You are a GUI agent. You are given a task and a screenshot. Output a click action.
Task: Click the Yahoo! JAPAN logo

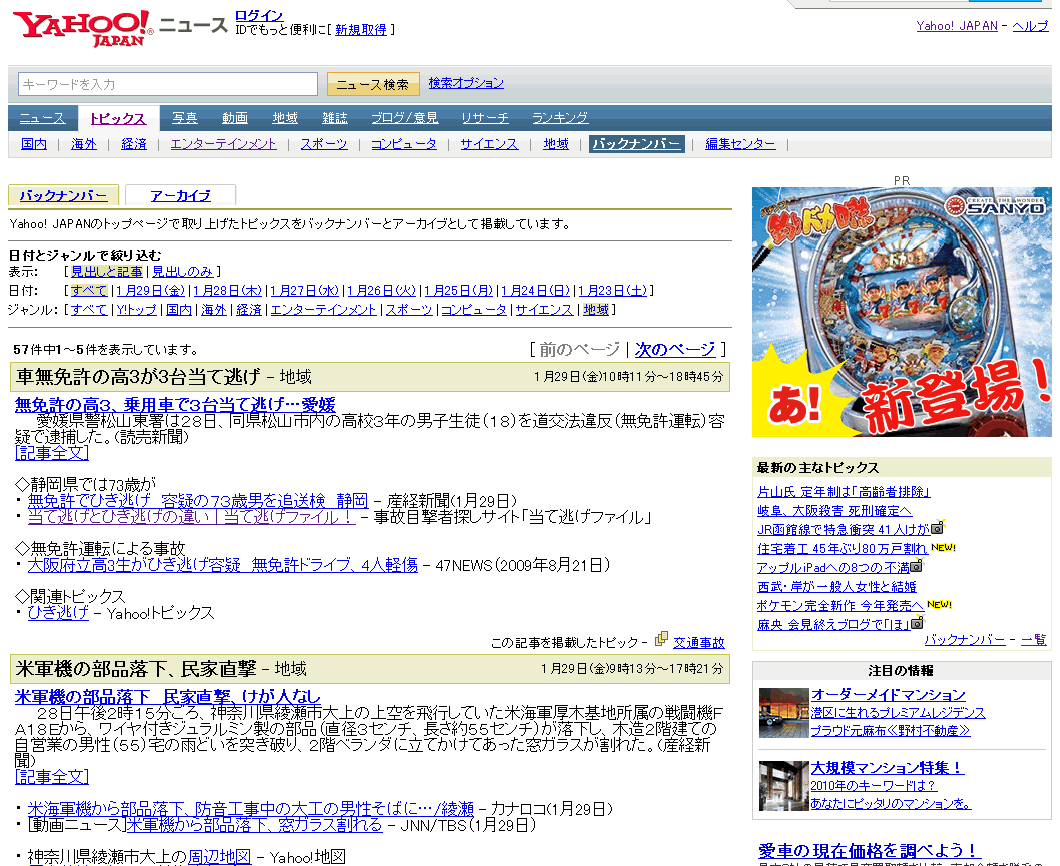[83, 28]
